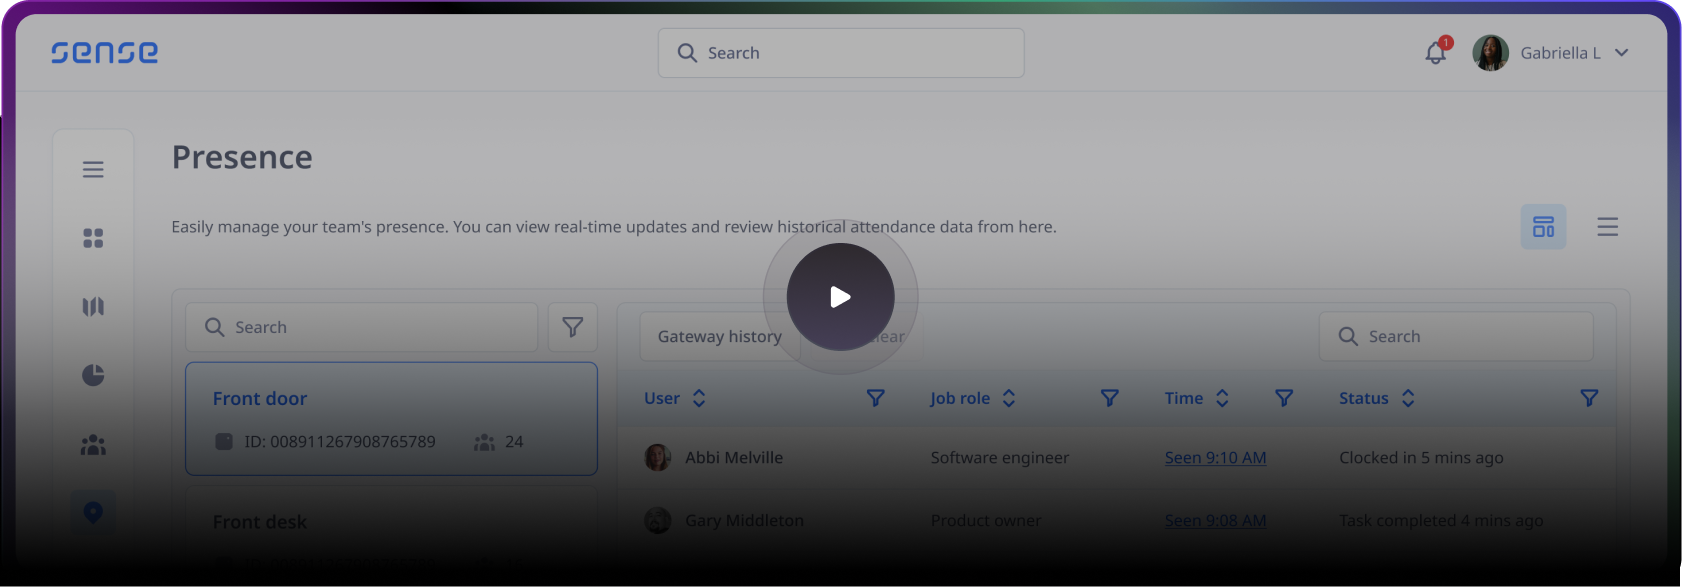Open the pie chart reports icon
The image size is (1682, 588).
point(93,375)
